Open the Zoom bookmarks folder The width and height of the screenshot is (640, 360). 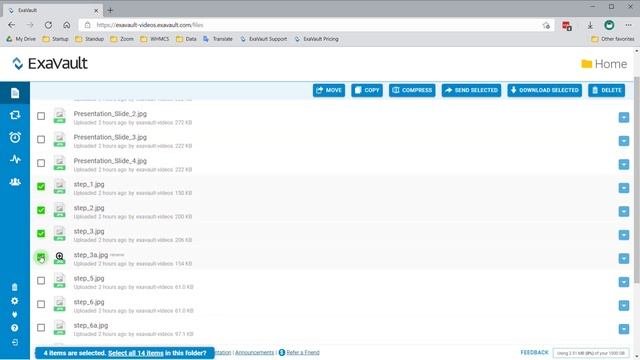tap(122, 39)
